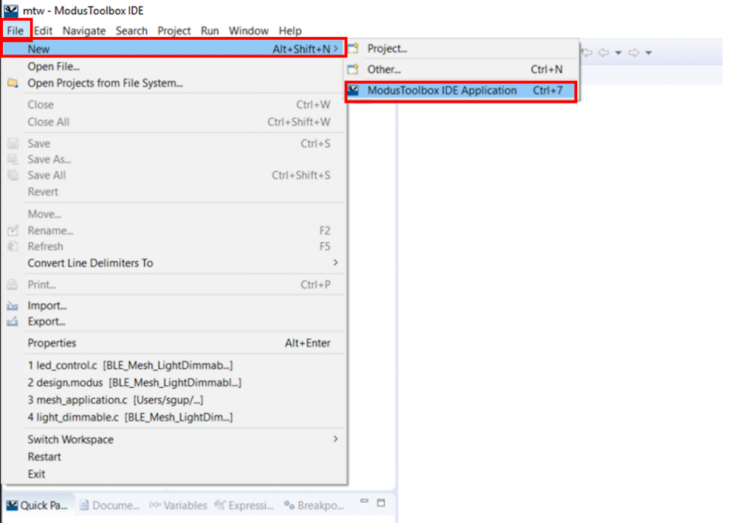Click toolbar forward navigation arrow
Image resolution: width=748 pixels, height=523 pixels.
[634, 52]
